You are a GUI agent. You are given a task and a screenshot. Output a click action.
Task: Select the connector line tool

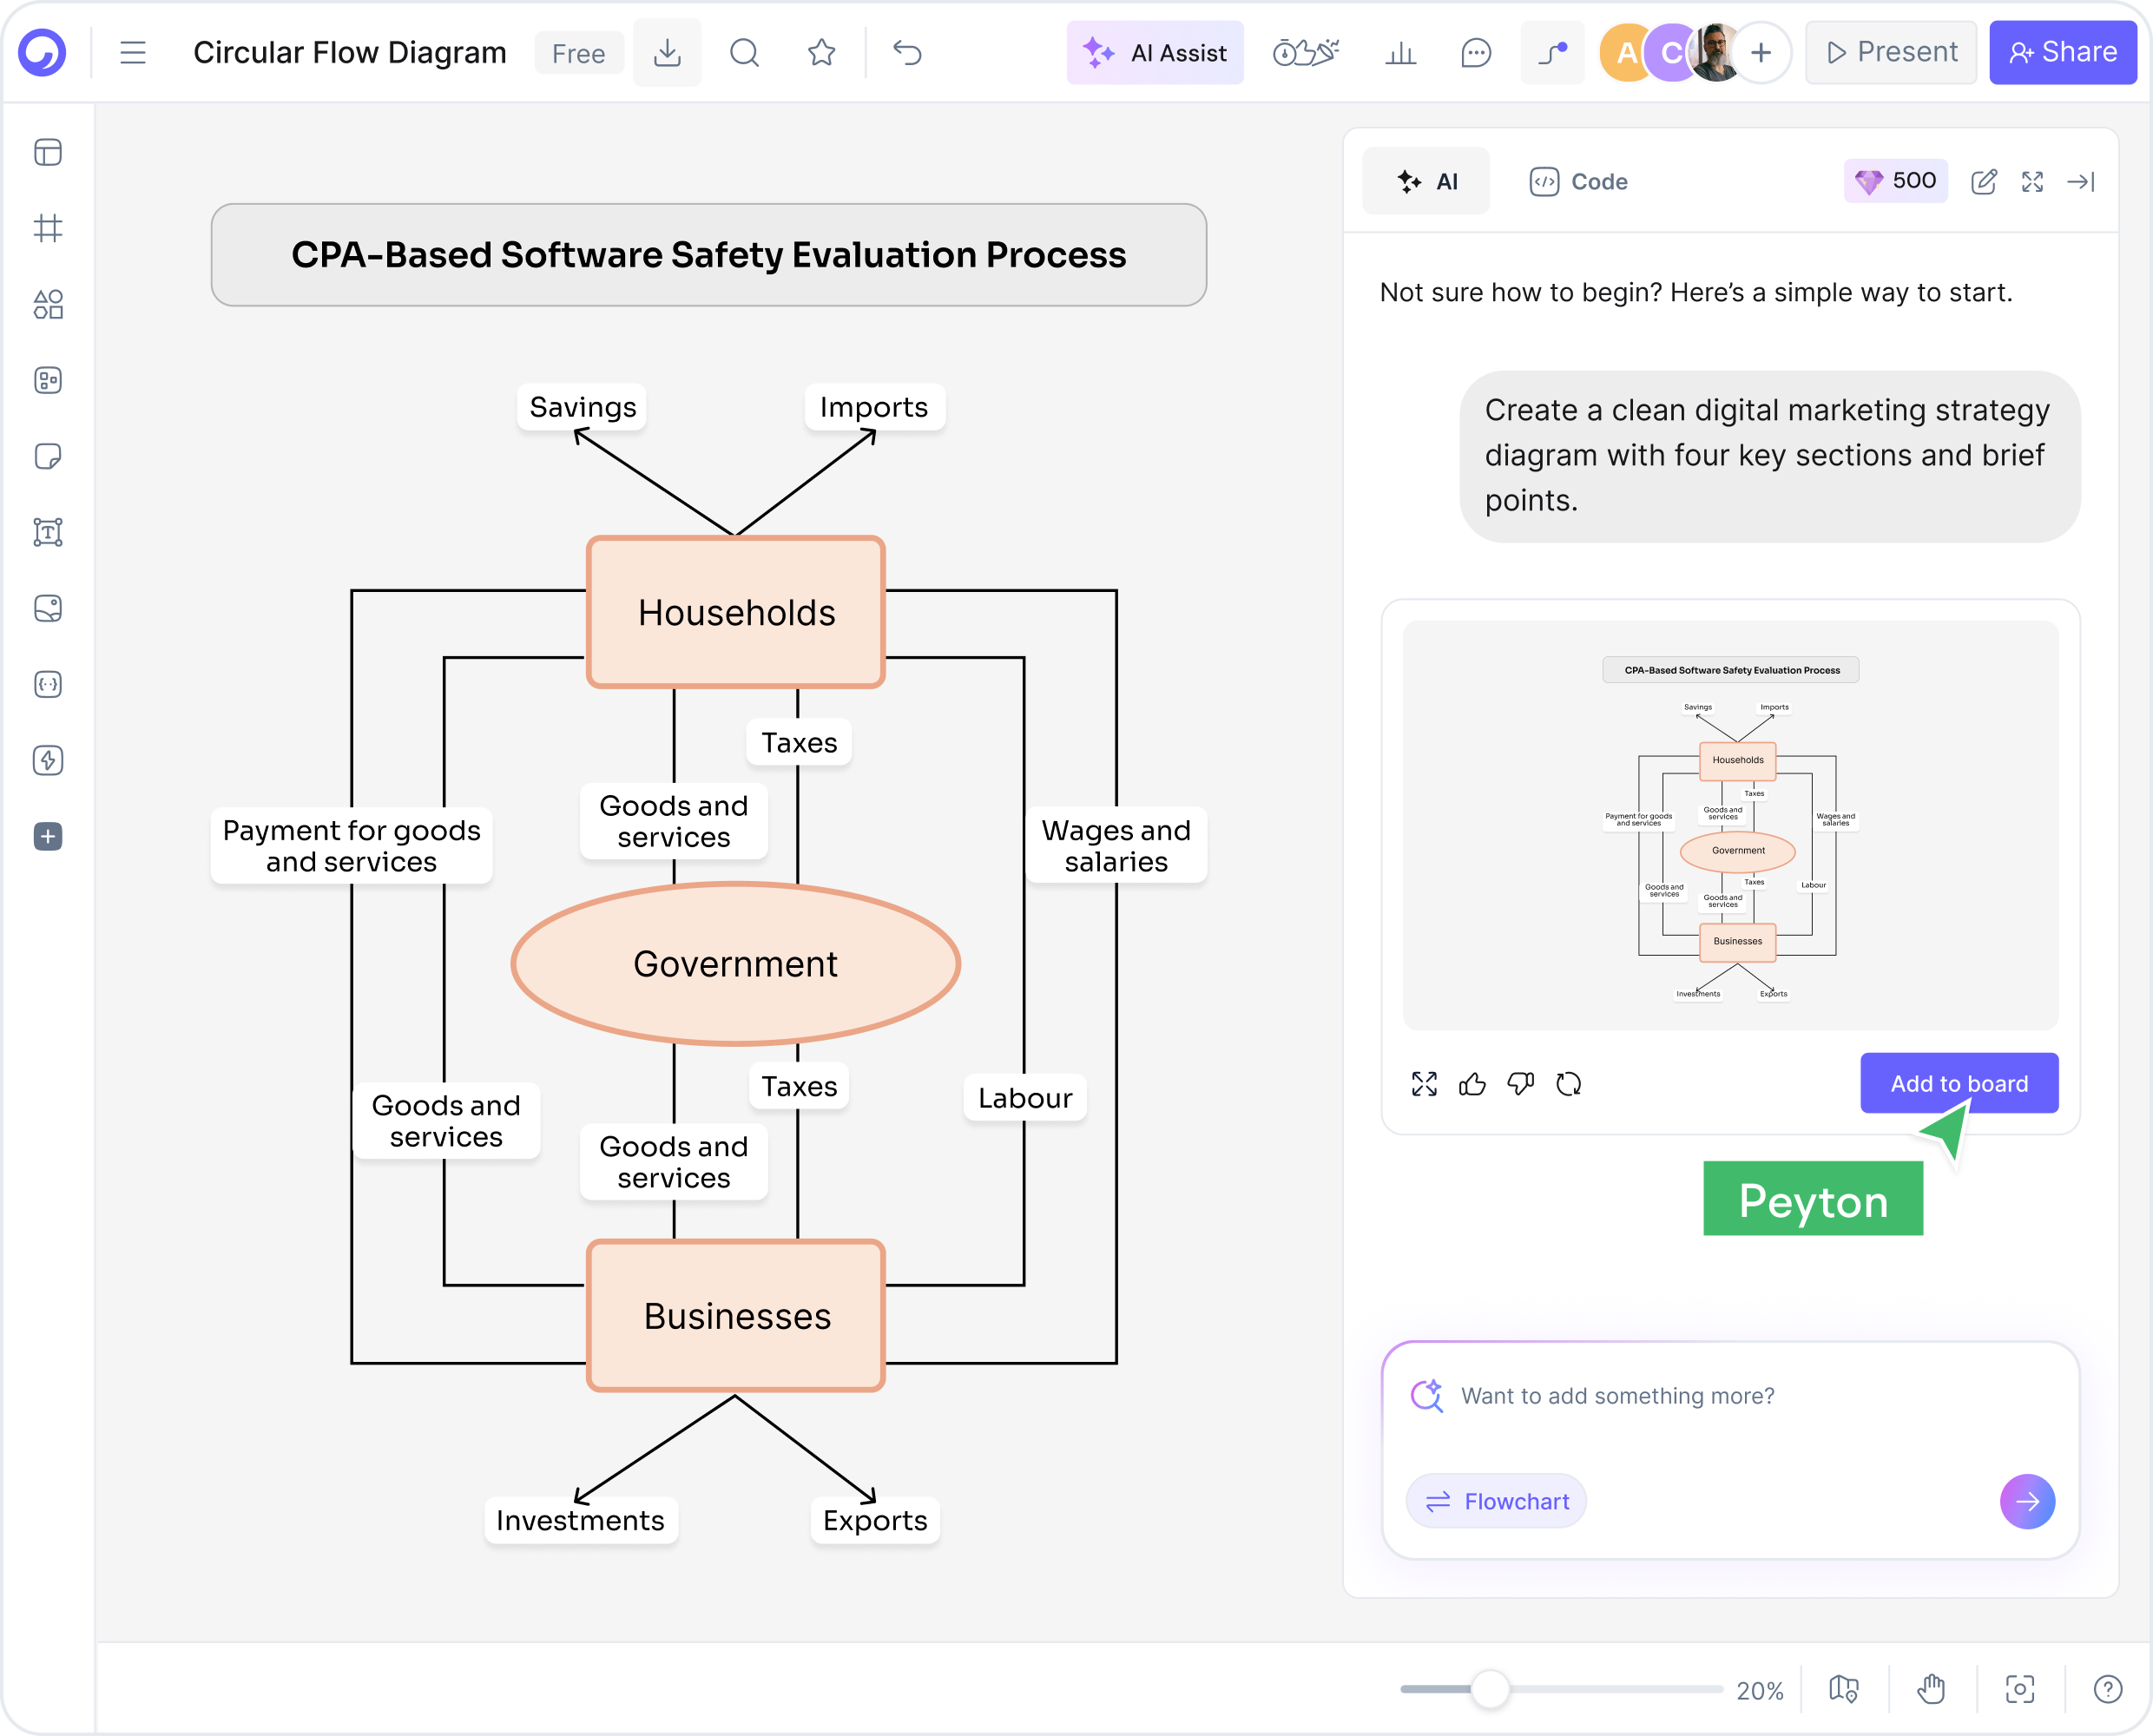pos(1552,53)
